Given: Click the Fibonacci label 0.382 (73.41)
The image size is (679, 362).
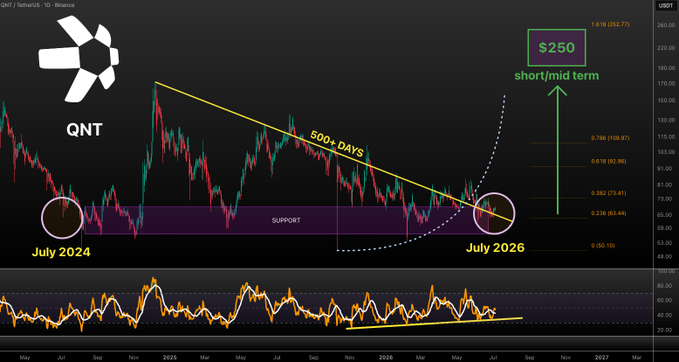Looking at the screenshot, I should pos(609,193).
